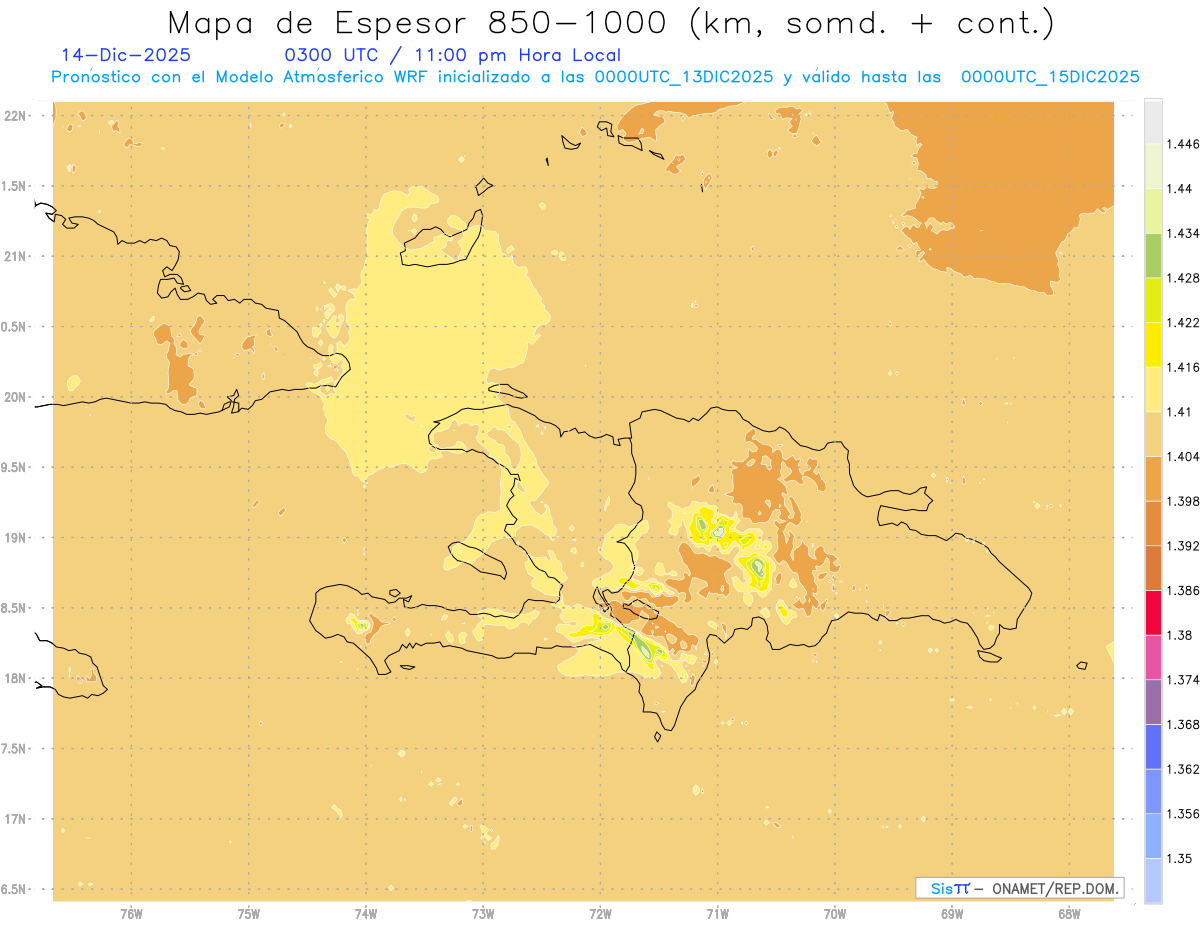1200x927 pixels.
Task: Click the '70W' longitude label
Action: click(x=835, y=914)
